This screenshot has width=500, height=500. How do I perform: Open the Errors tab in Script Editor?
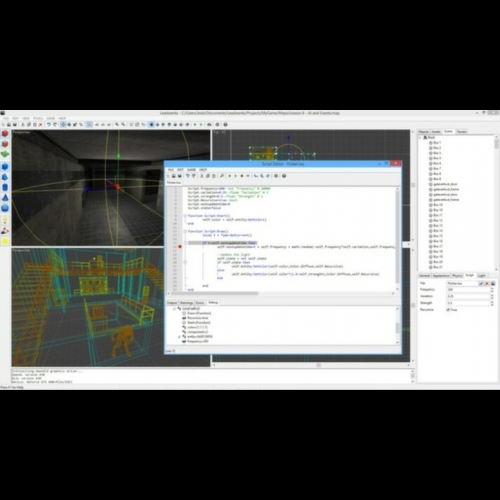[200, 303]
